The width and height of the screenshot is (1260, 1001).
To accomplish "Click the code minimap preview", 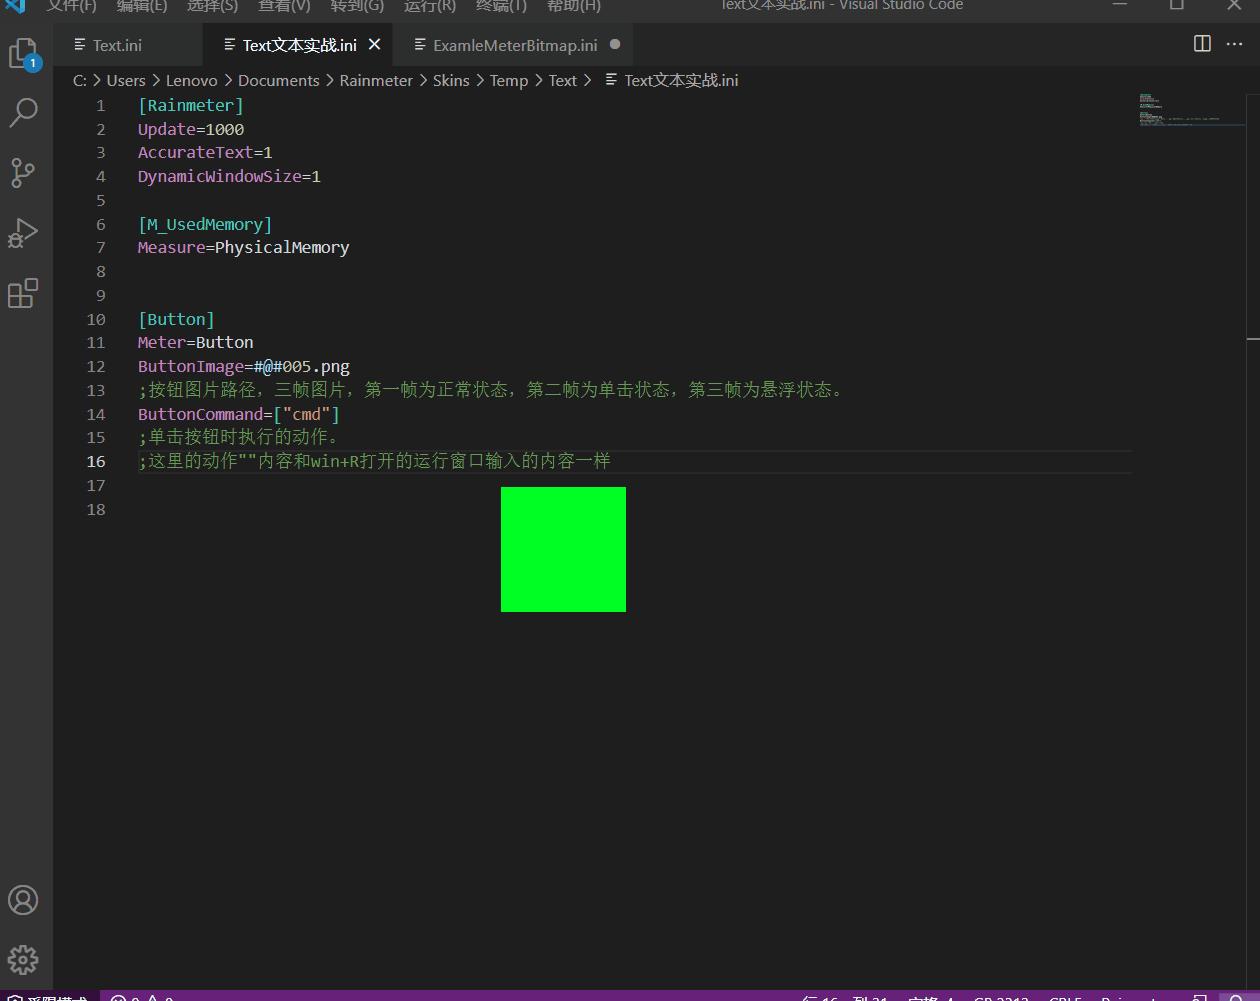I will click(x=1190, y=110).
